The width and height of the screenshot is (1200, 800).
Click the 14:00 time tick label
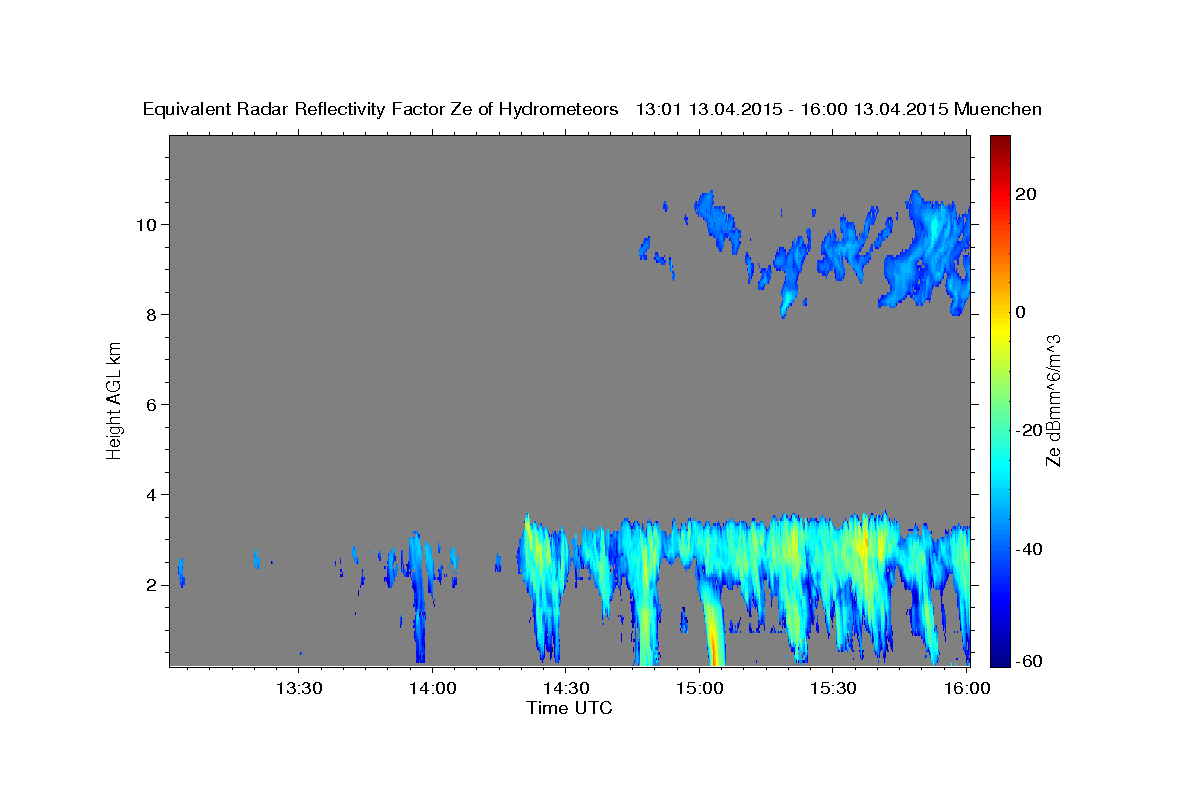(431, 688)
